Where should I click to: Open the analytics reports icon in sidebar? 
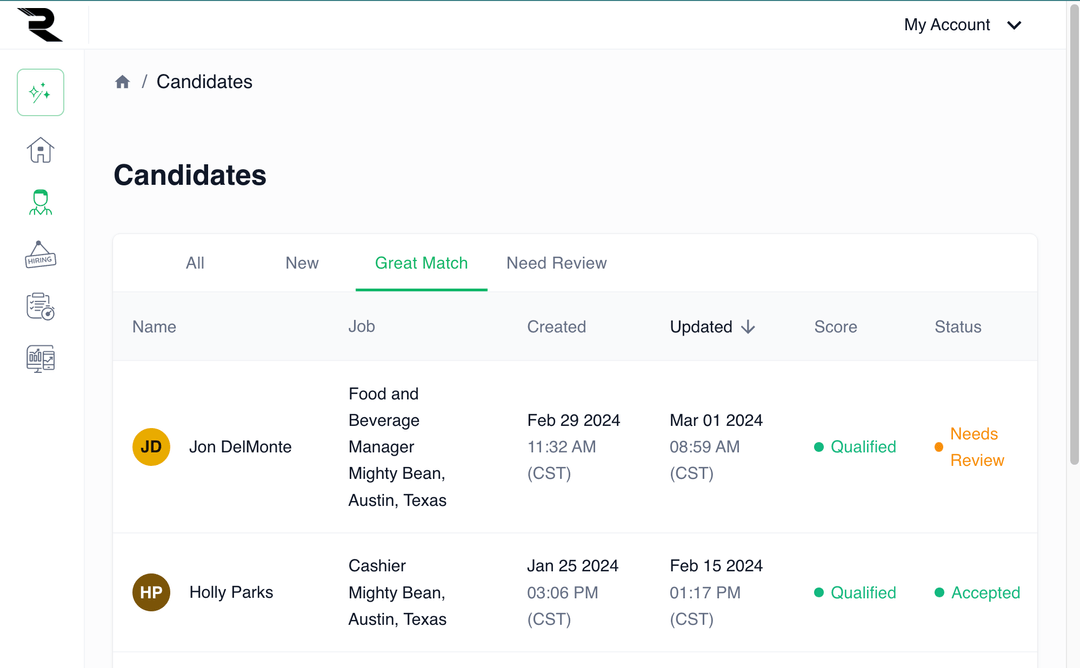(40, 358)
